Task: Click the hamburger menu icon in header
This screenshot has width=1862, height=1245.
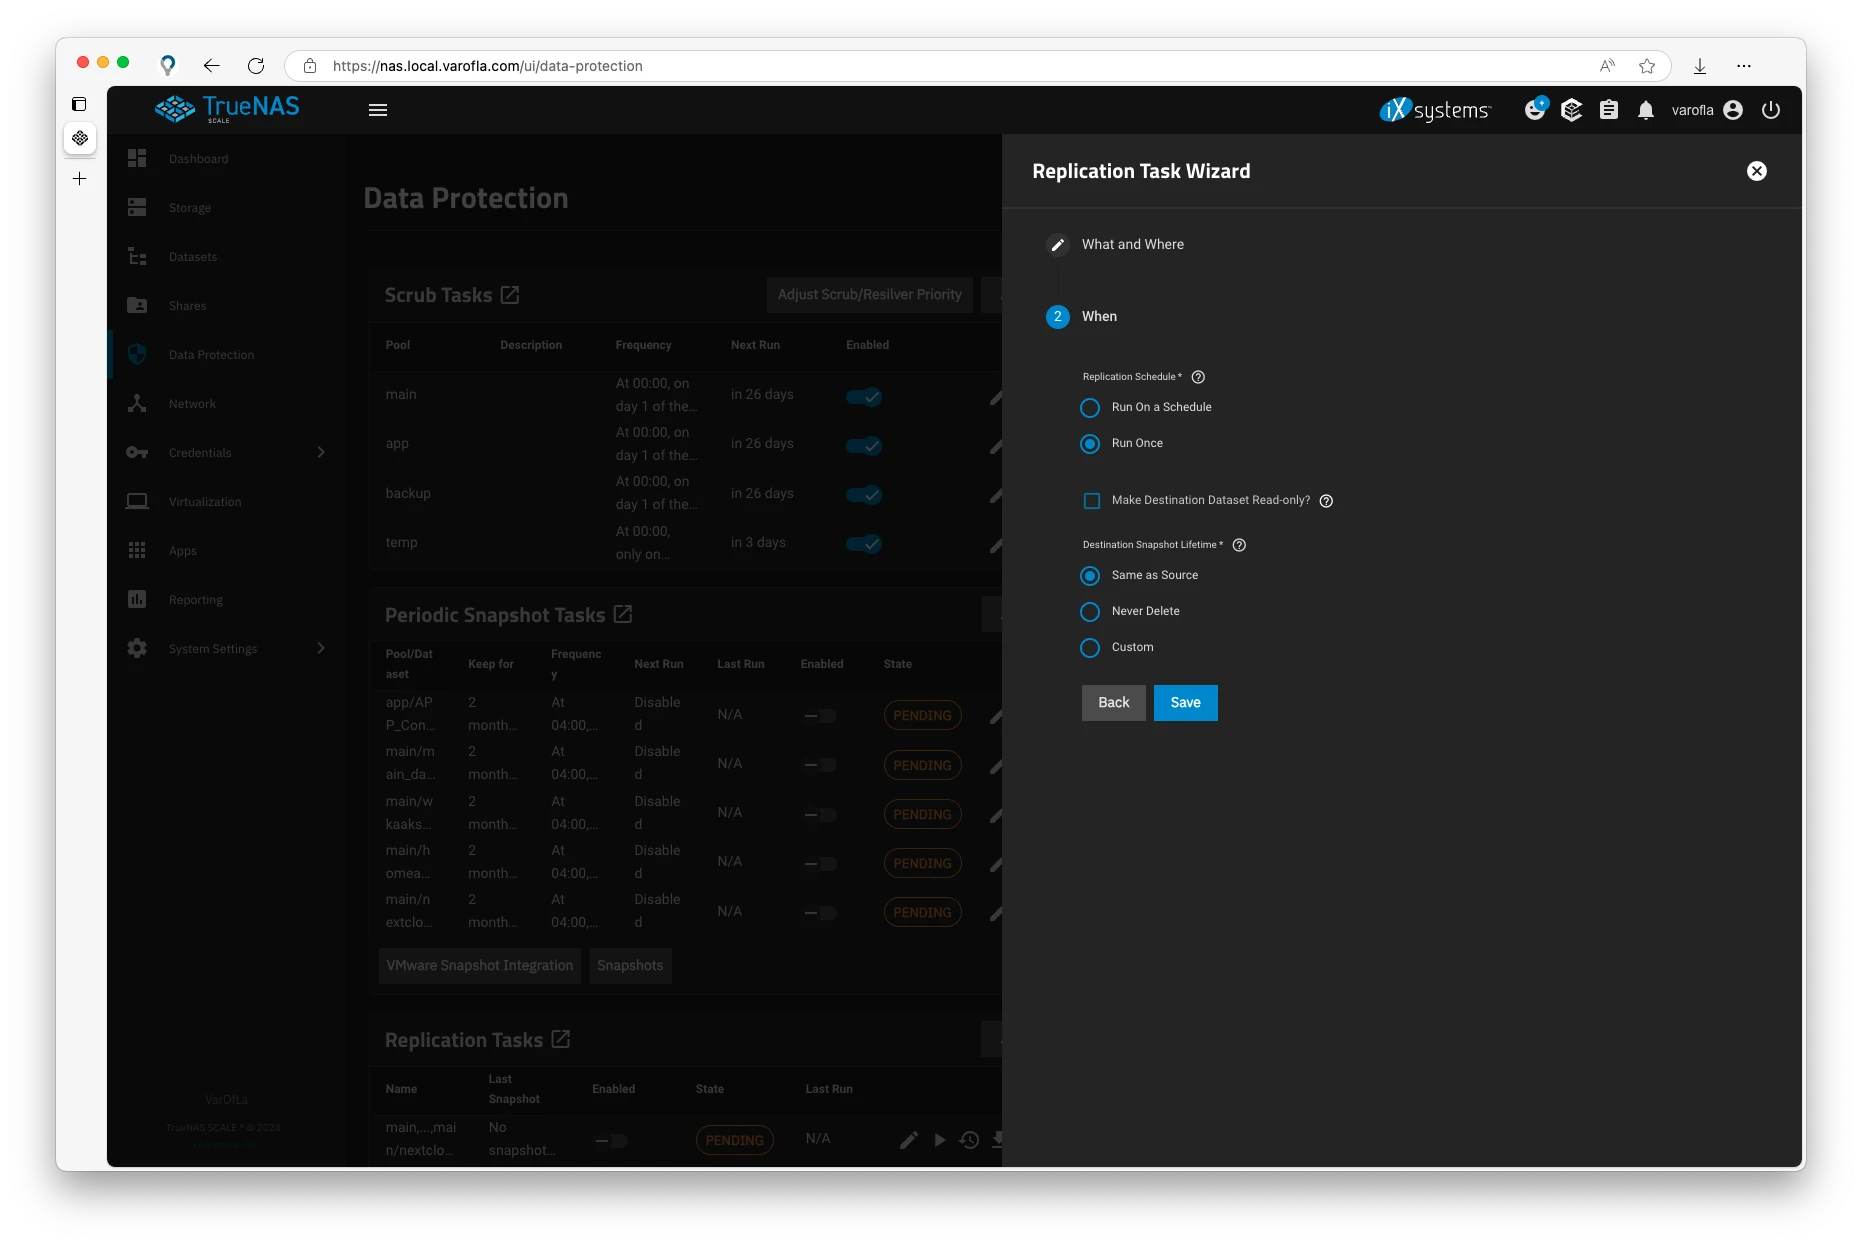Action: pos(377,110)
